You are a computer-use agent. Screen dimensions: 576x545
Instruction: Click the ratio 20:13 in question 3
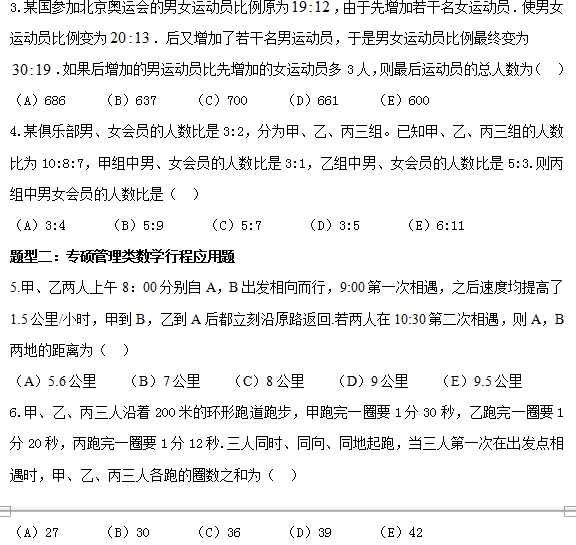click(x=130, y=38)
